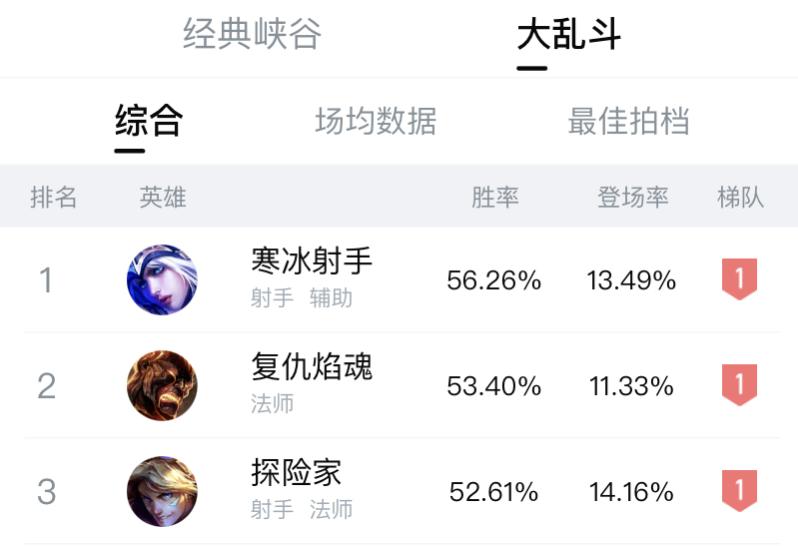Click 52.61% win rate of 探险家
This screenshot has width=798, height=546.
(x=494, y=492)
